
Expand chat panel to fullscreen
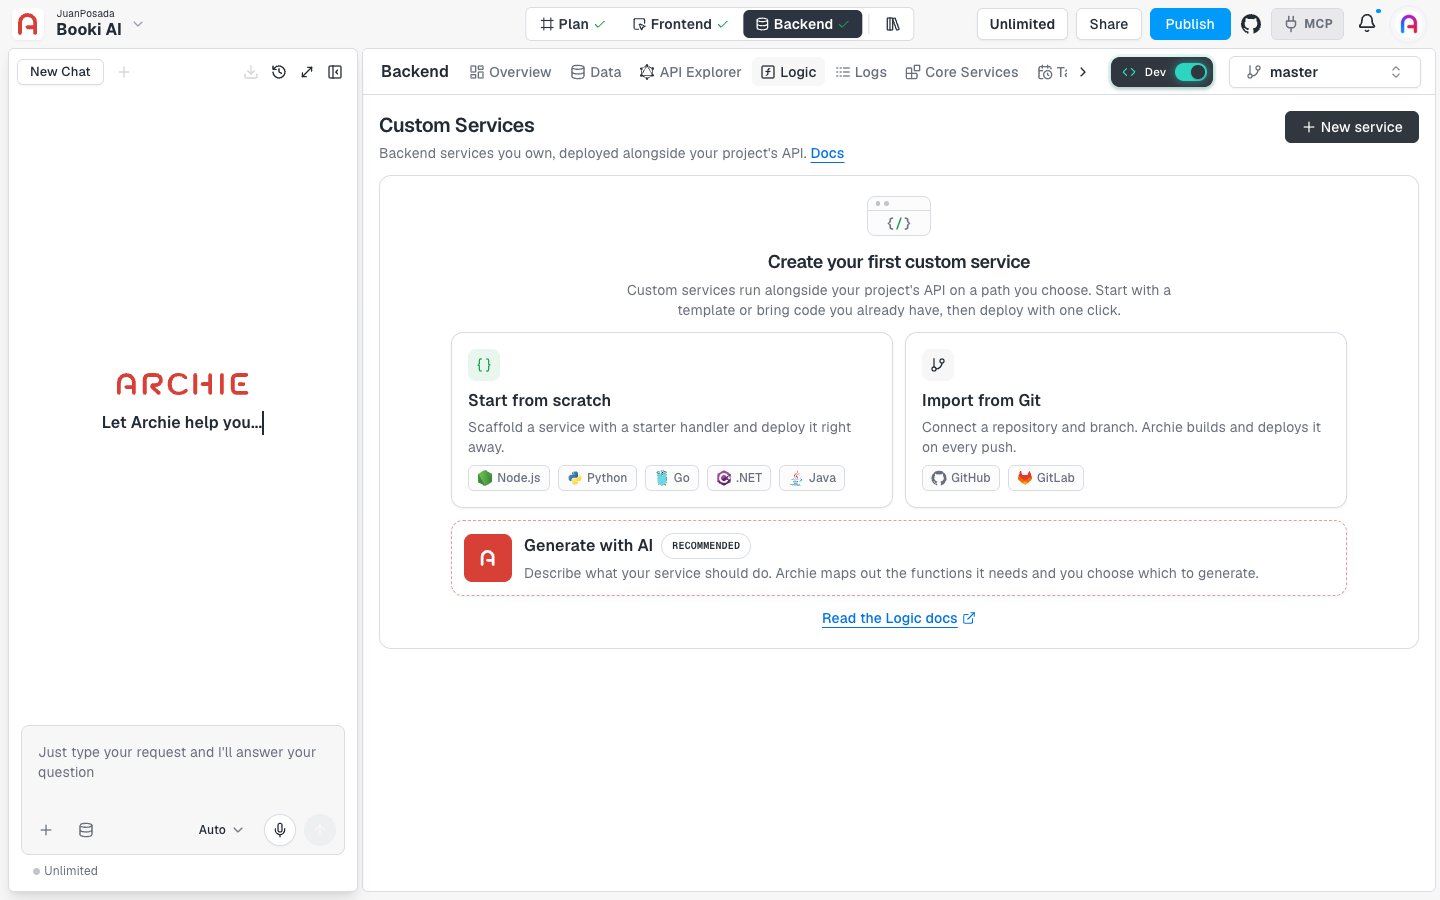click(307, 72)
